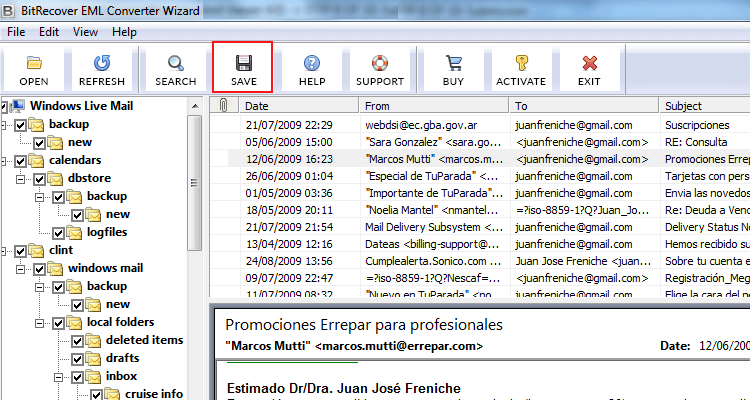Image resolution: width=750 pixels, height=400 pixels.
Task: Toggle the clint folder checkbox
Action: click(21, 251)
